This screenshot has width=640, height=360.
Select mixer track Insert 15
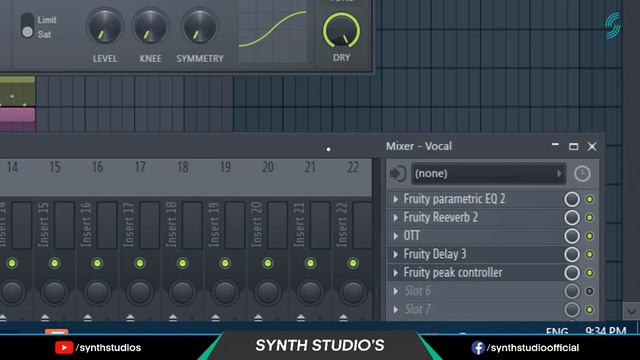[x=43, y=225]
